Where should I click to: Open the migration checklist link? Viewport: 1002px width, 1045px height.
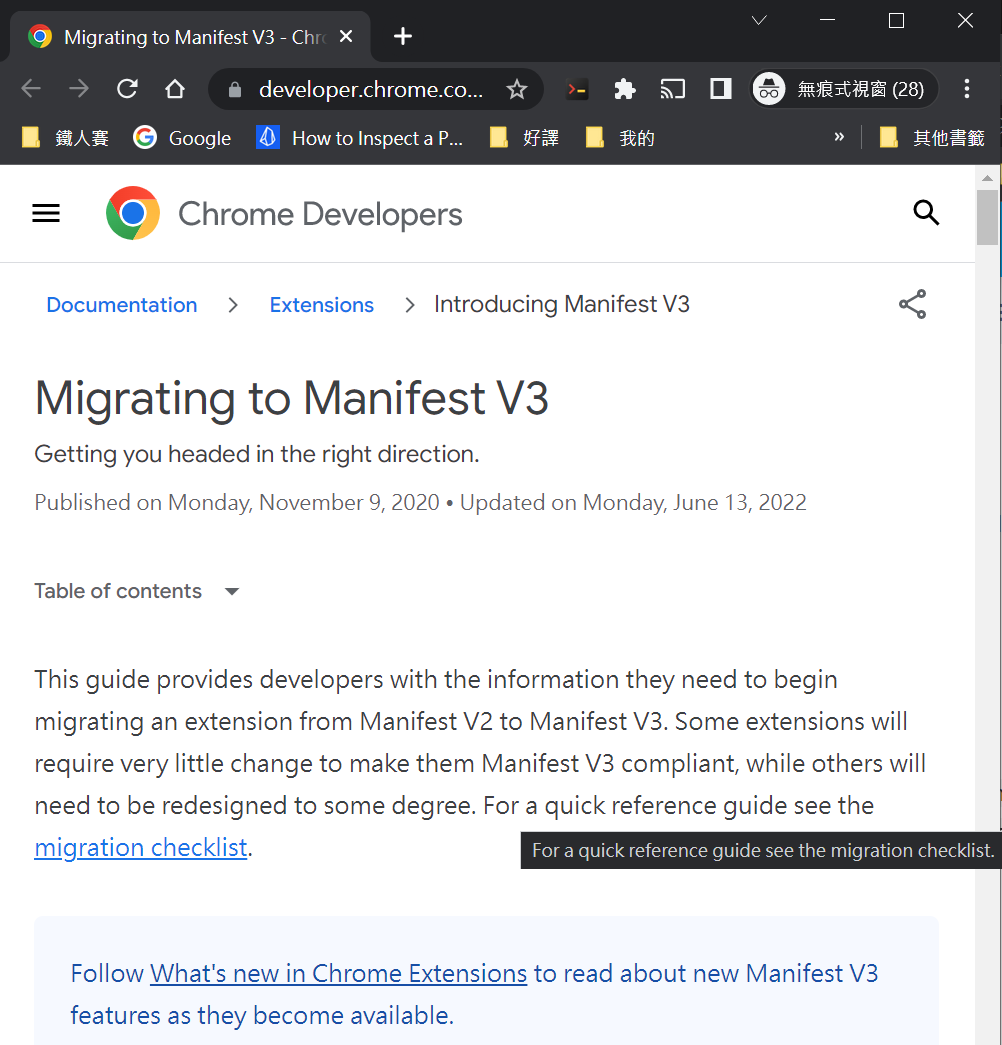point(141,848)
